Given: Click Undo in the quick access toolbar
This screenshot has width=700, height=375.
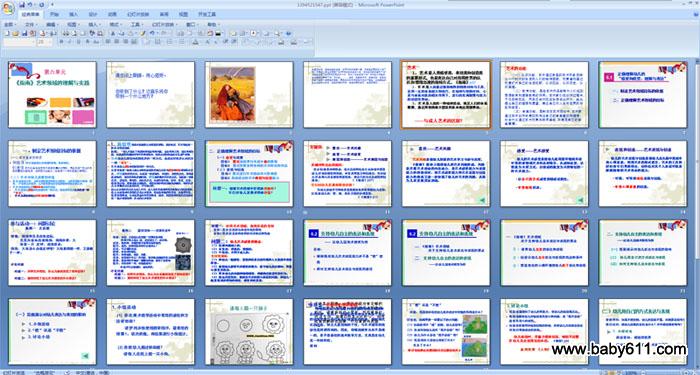Looking at the screenshot, I should [29, 4].
